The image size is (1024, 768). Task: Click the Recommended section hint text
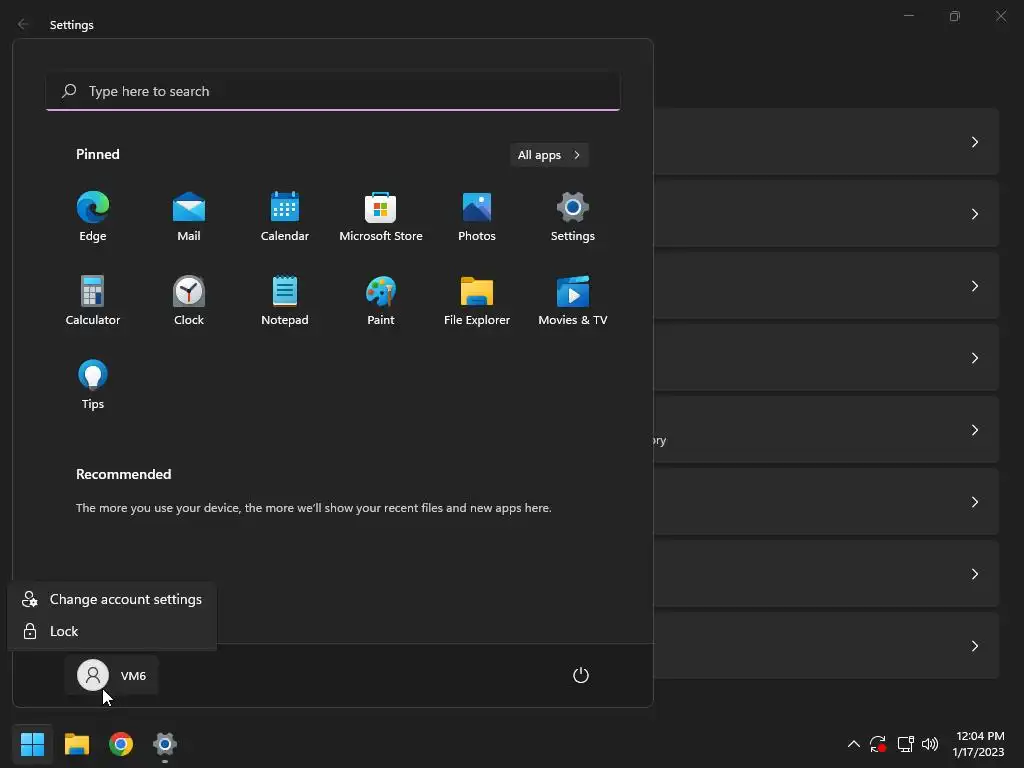[x=313, y=507]
